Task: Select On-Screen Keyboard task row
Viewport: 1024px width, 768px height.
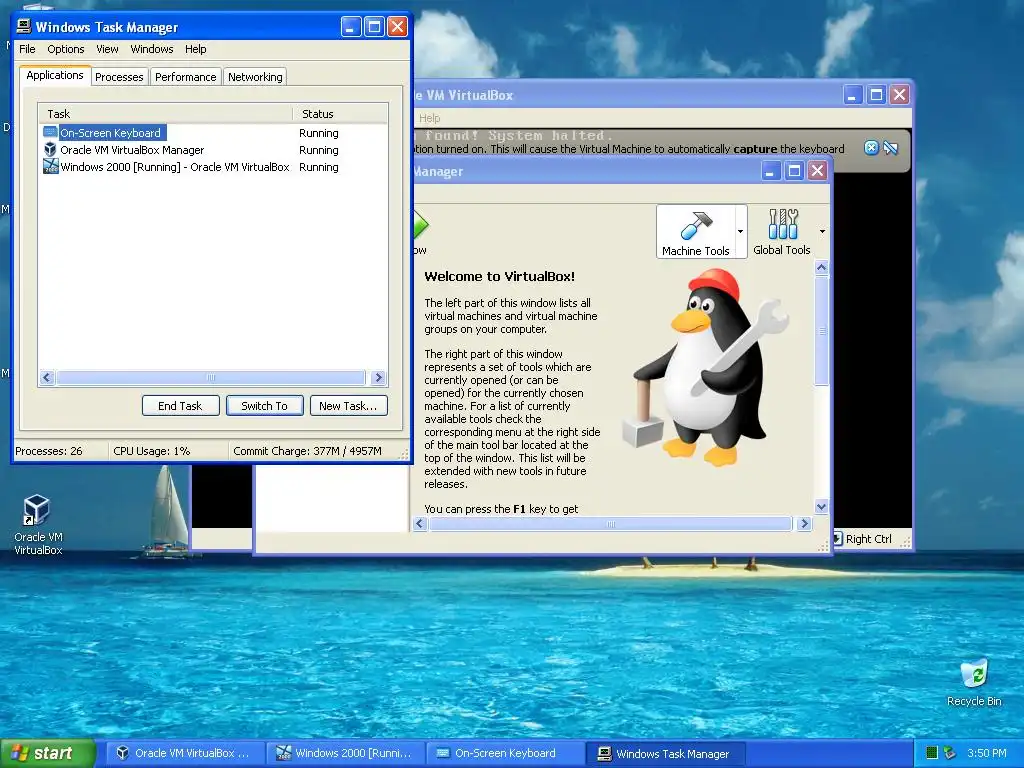Action: pos(213,133)
